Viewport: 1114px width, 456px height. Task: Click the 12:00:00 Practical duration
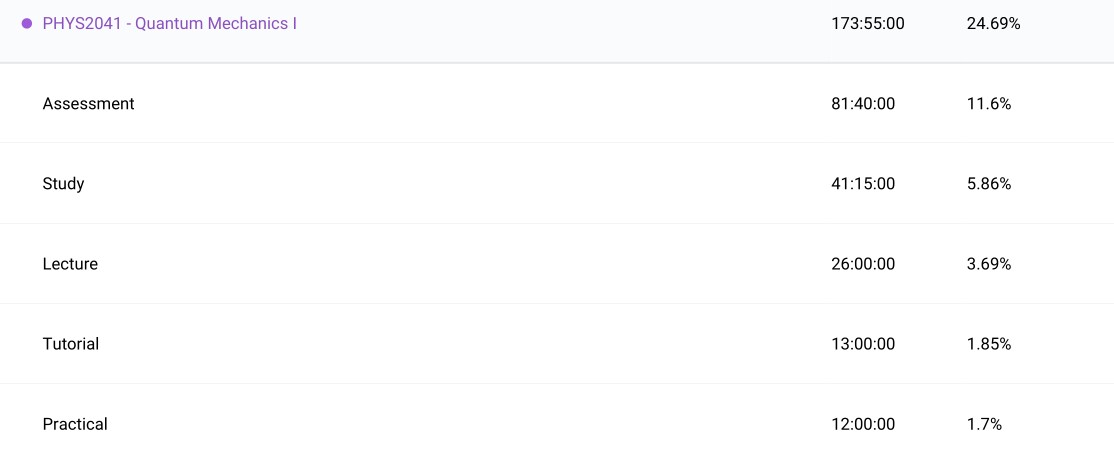(x=863, y=424)
